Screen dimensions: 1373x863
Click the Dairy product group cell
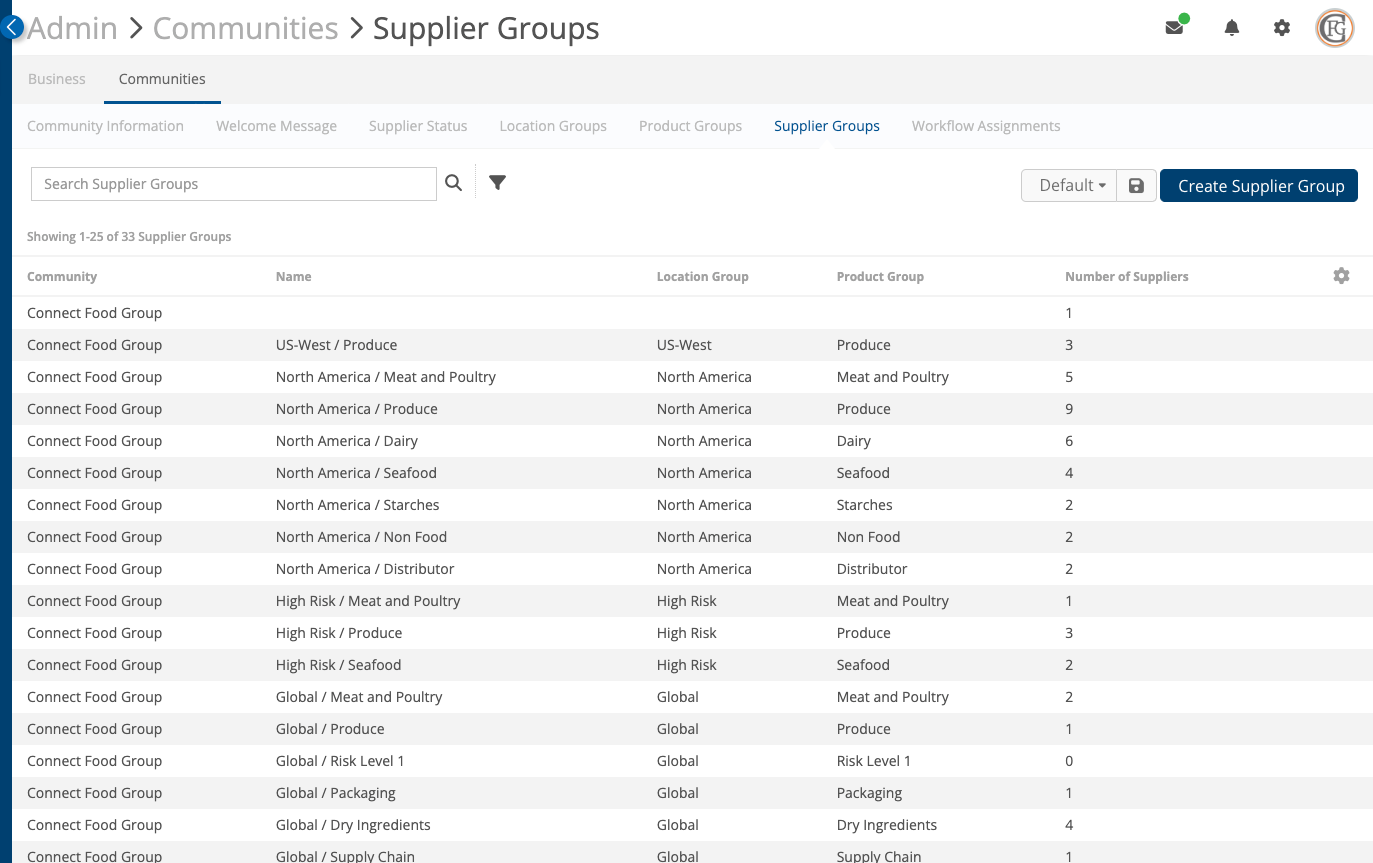click(x=854, y=441)
